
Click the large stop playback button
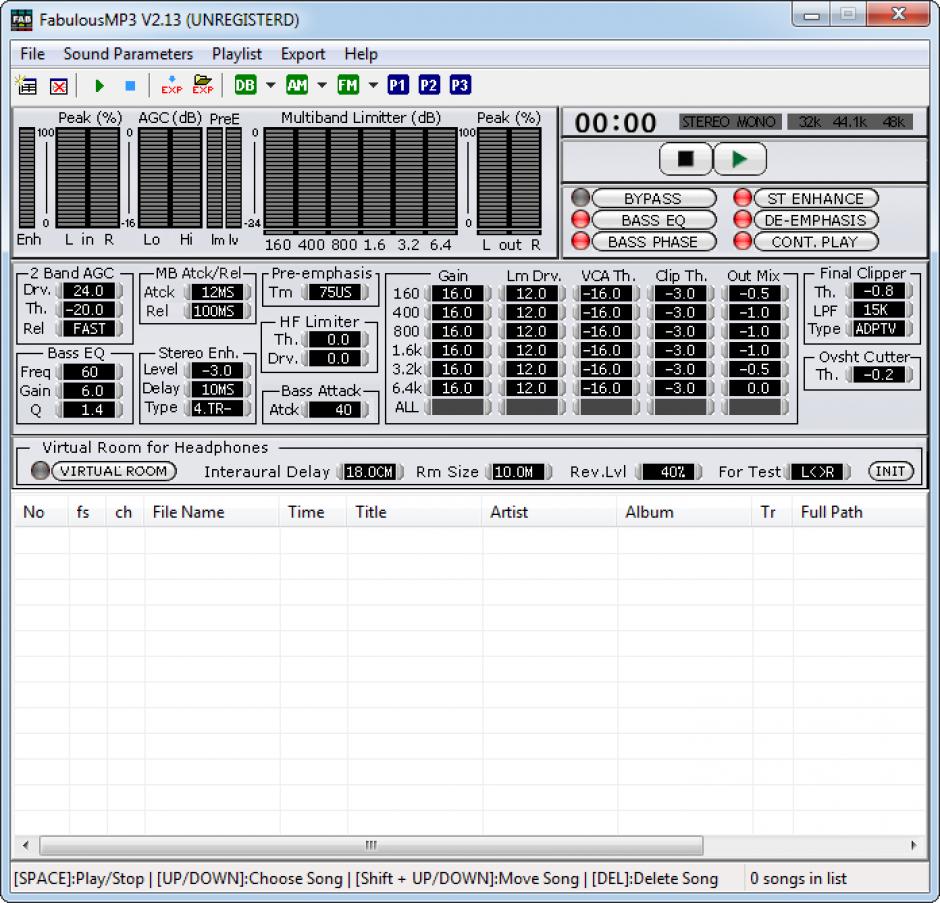click(686, 159)
